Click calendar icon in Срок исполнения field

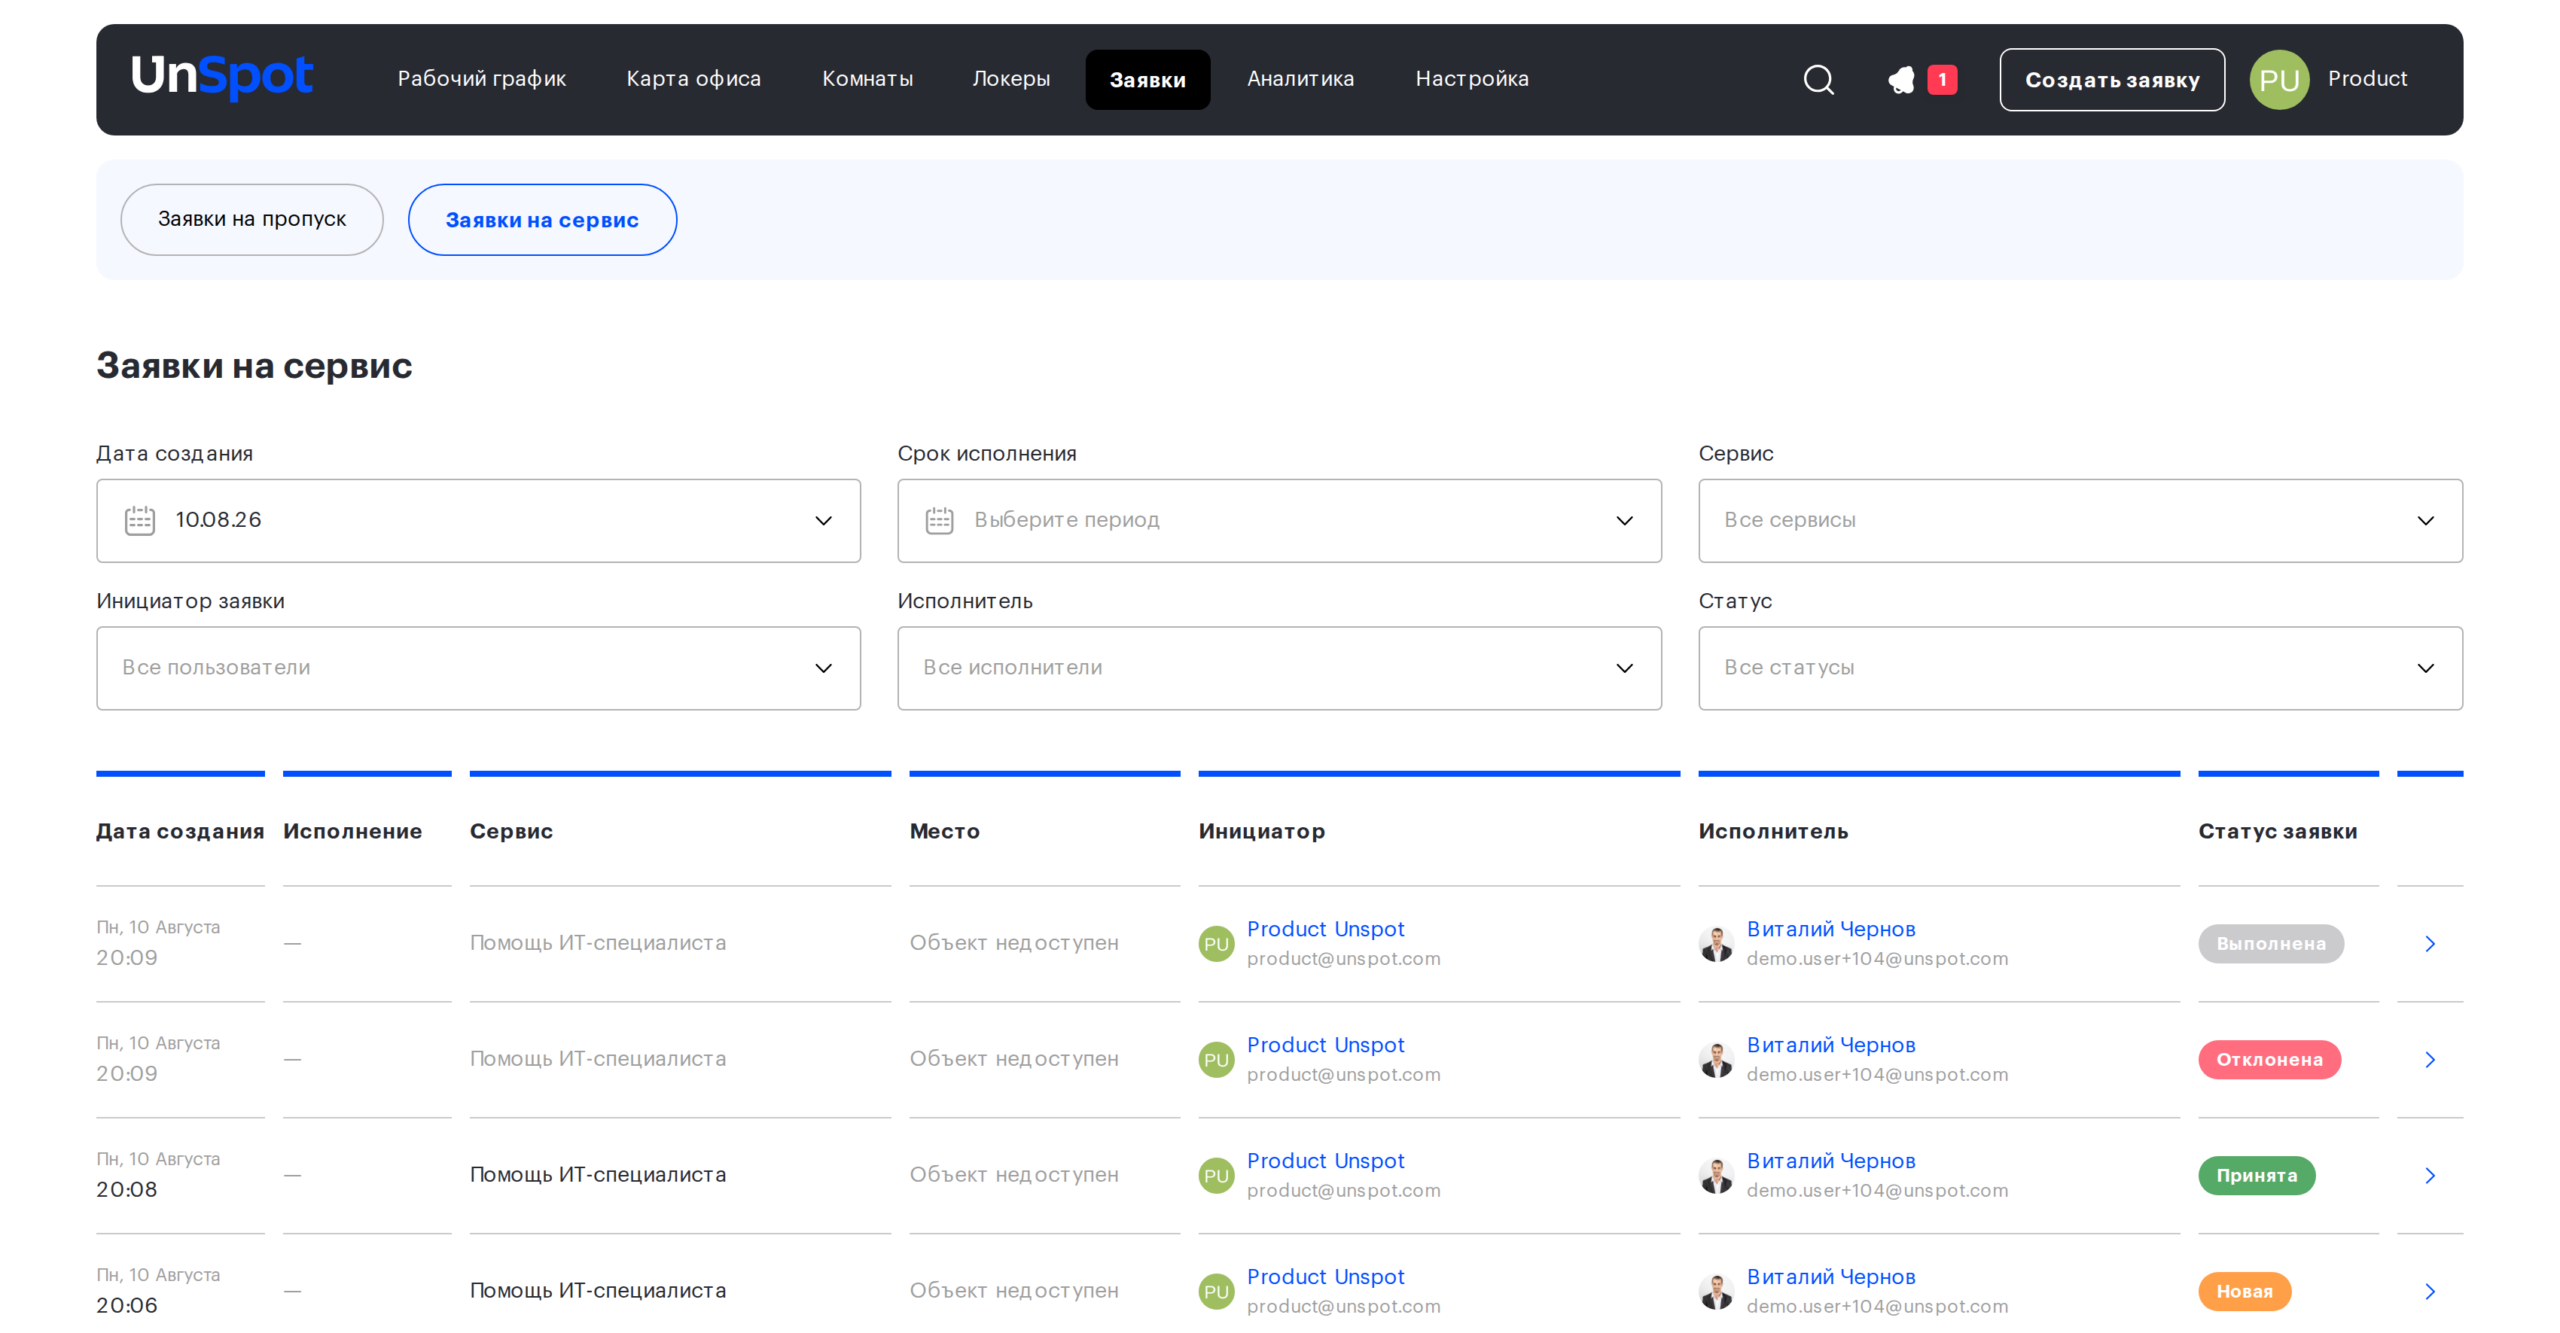tap(939, 520)
